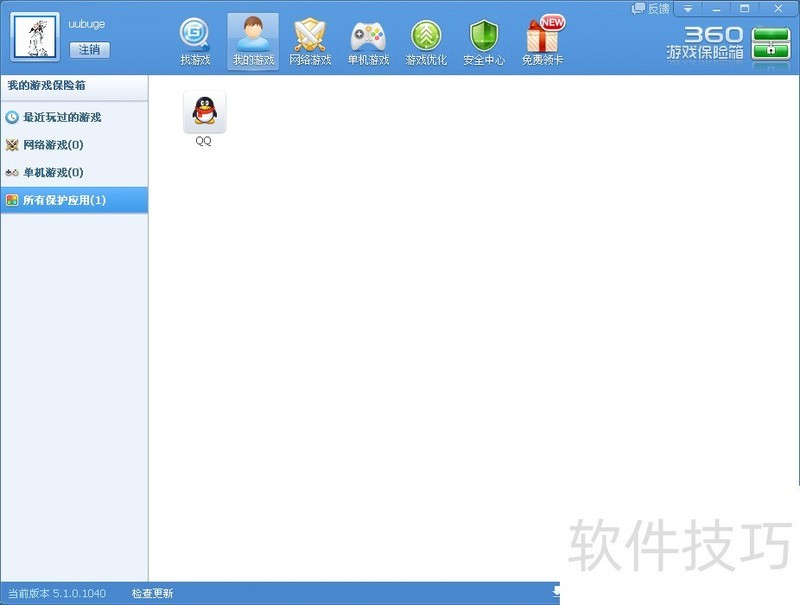Close the game safe box window
The image size is (800, 605).
778,9
